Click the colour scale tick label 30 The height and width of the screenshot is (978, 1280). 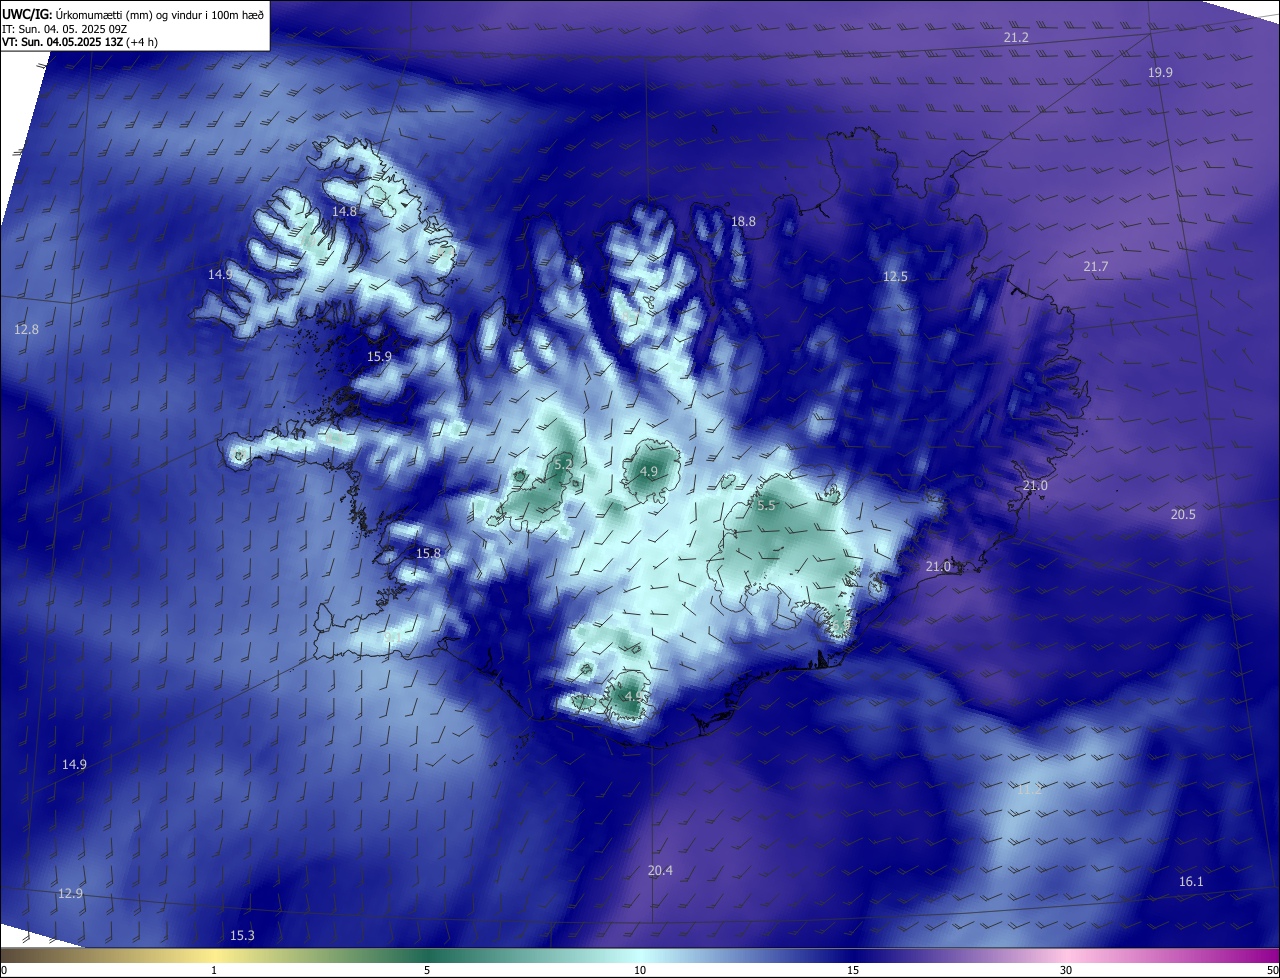(1066, 970)
